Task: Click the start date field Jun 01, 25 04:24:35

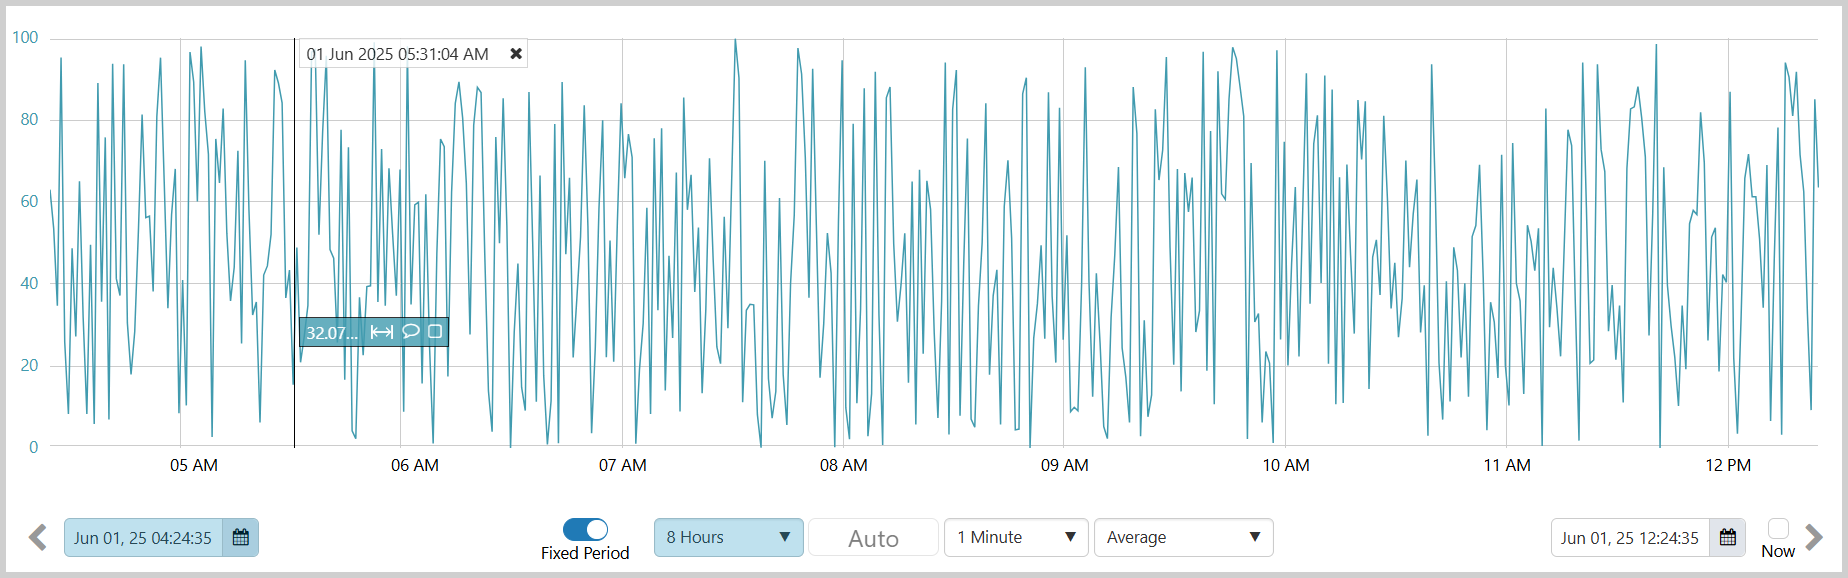Action: pos(143,538)
